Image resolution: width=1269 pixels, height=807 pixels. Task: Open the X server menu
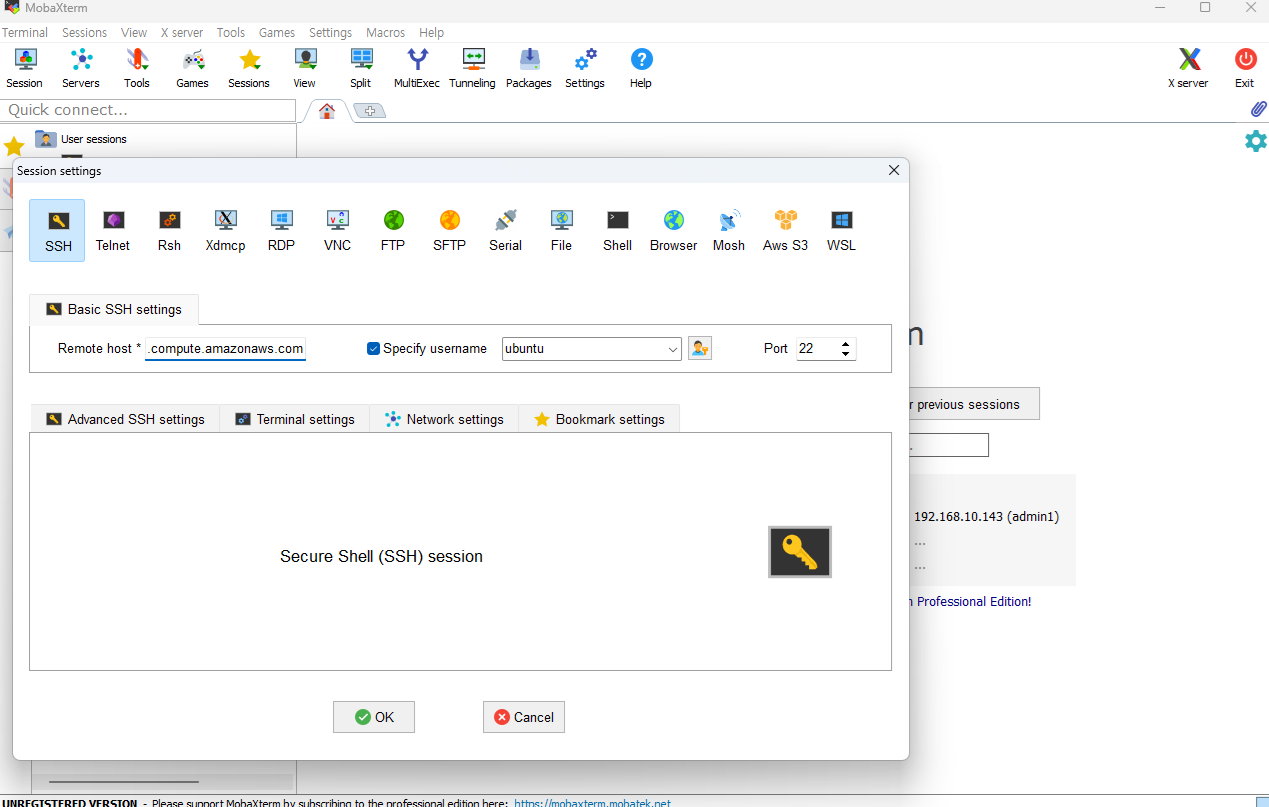182,33
